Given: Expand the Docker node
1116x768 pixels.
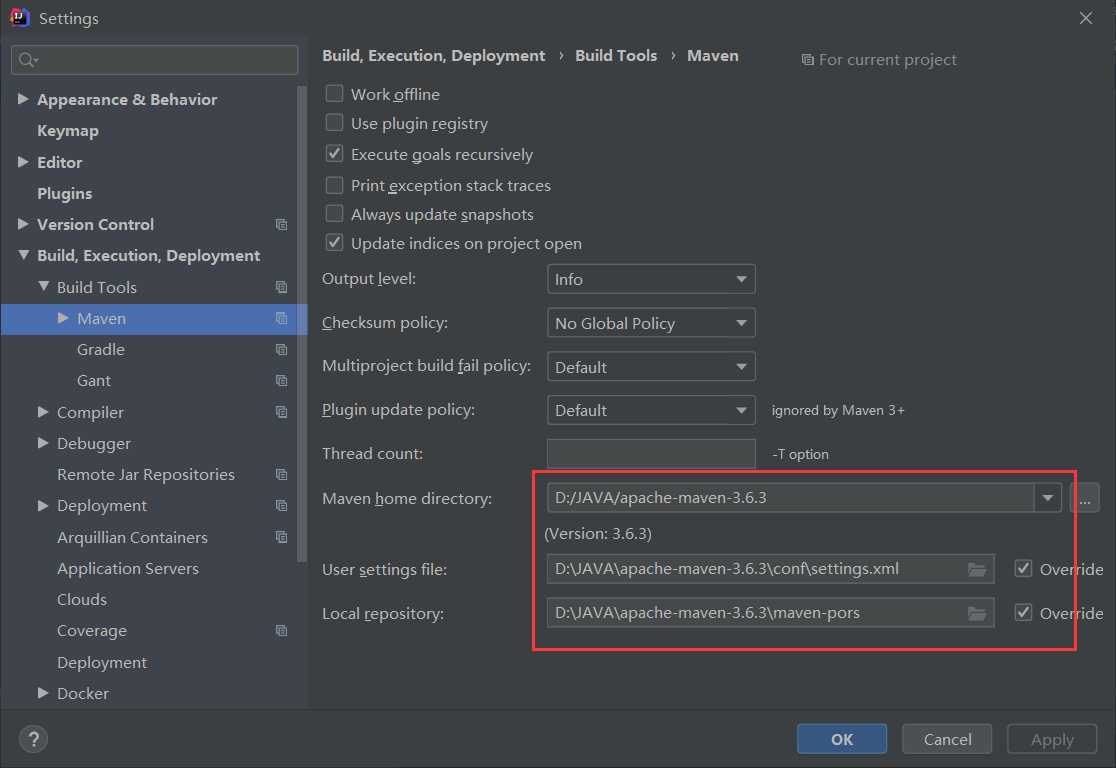Looking at the screenshot, I should (43, 693).
